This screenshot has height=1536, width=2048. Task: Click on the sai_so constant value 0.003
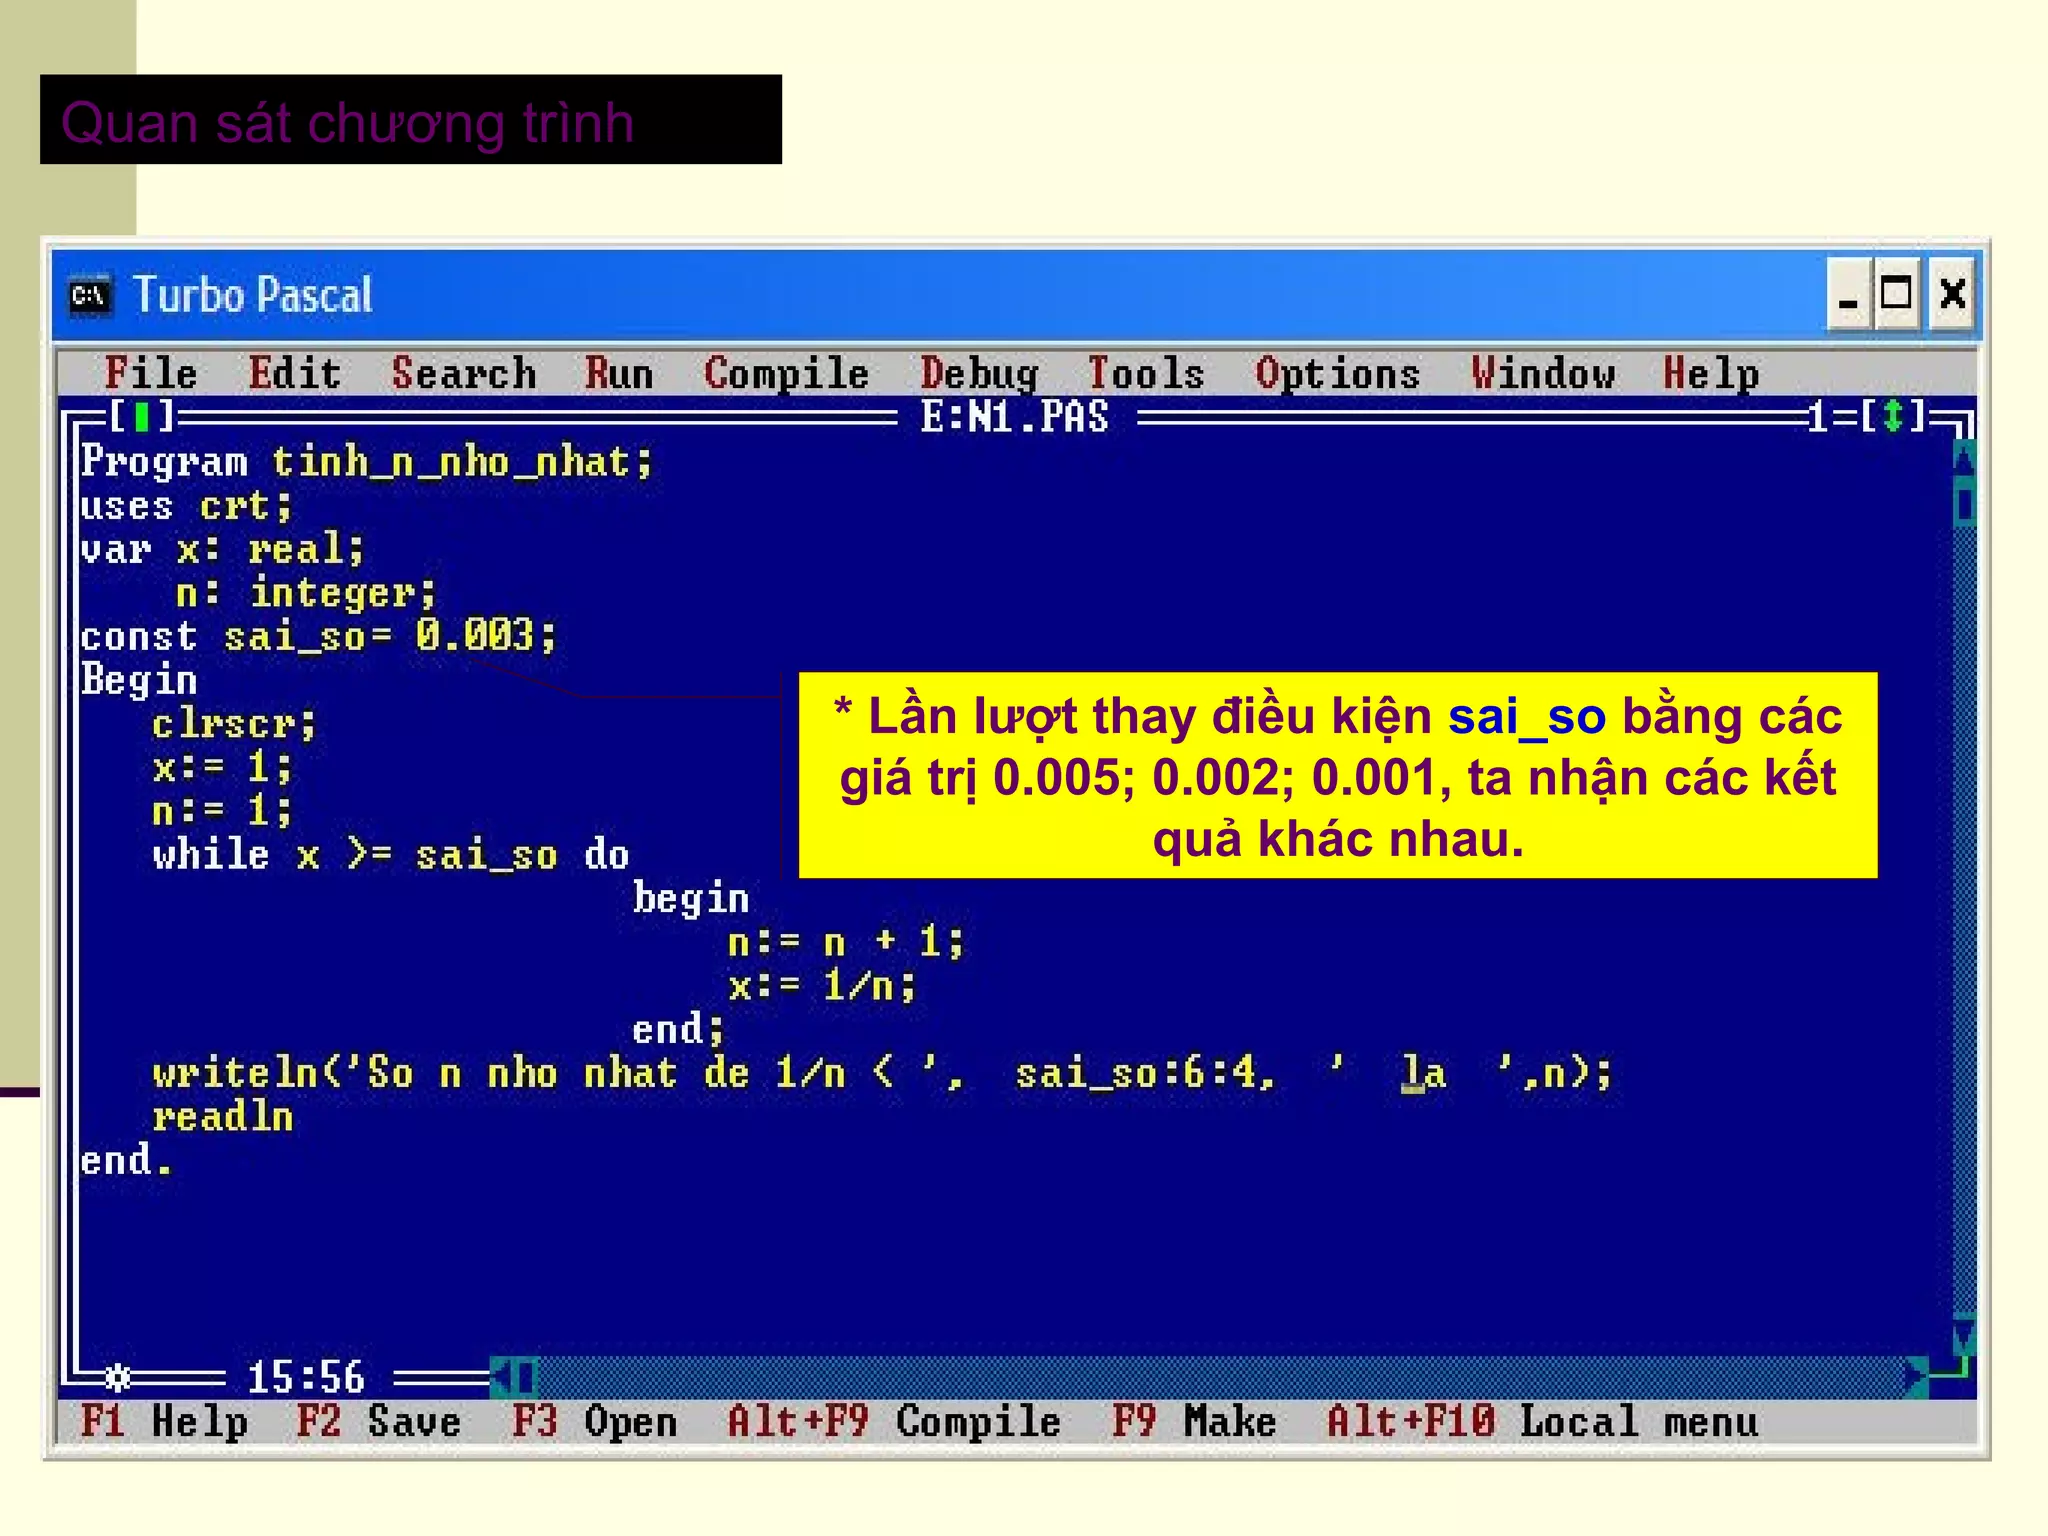pos(474,636)
